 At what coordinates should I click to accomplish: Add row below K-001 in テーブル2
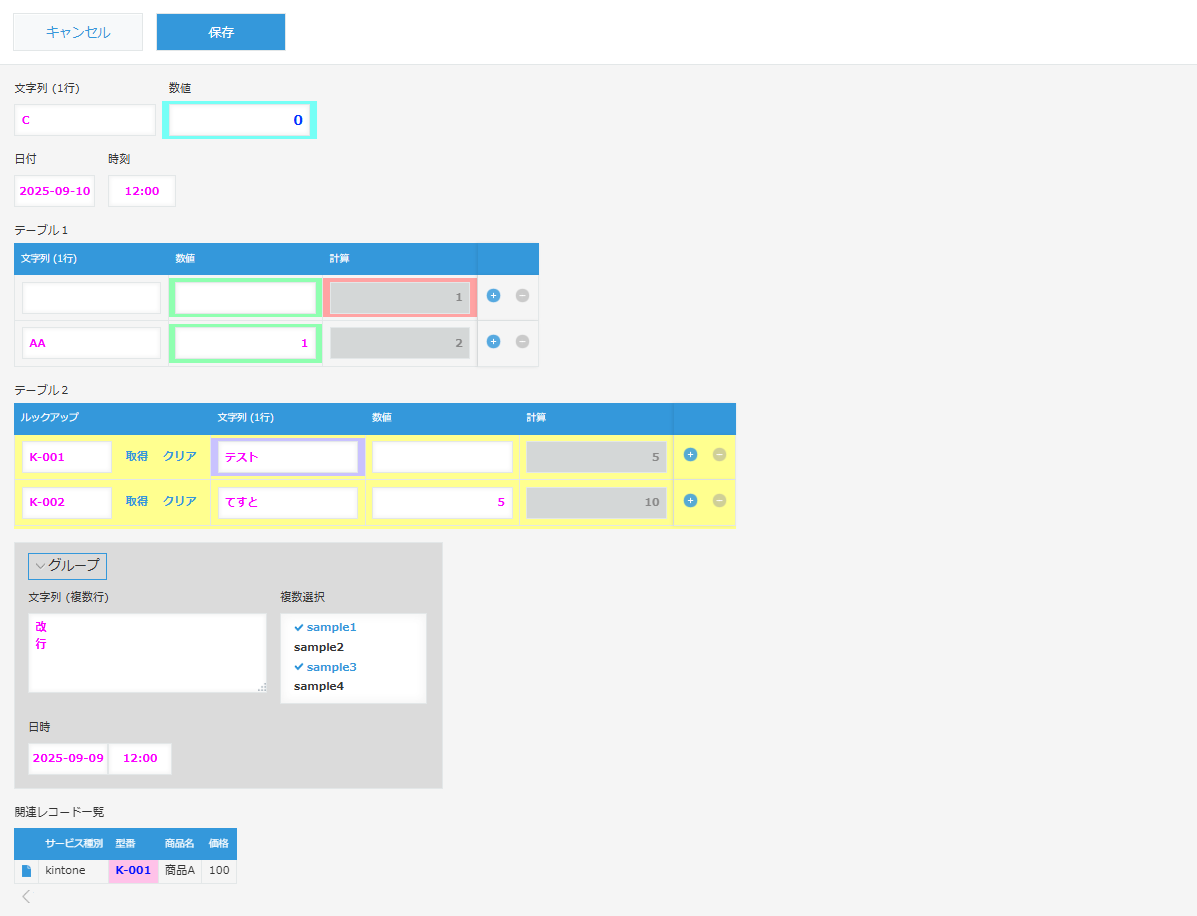tap(690, 455)
